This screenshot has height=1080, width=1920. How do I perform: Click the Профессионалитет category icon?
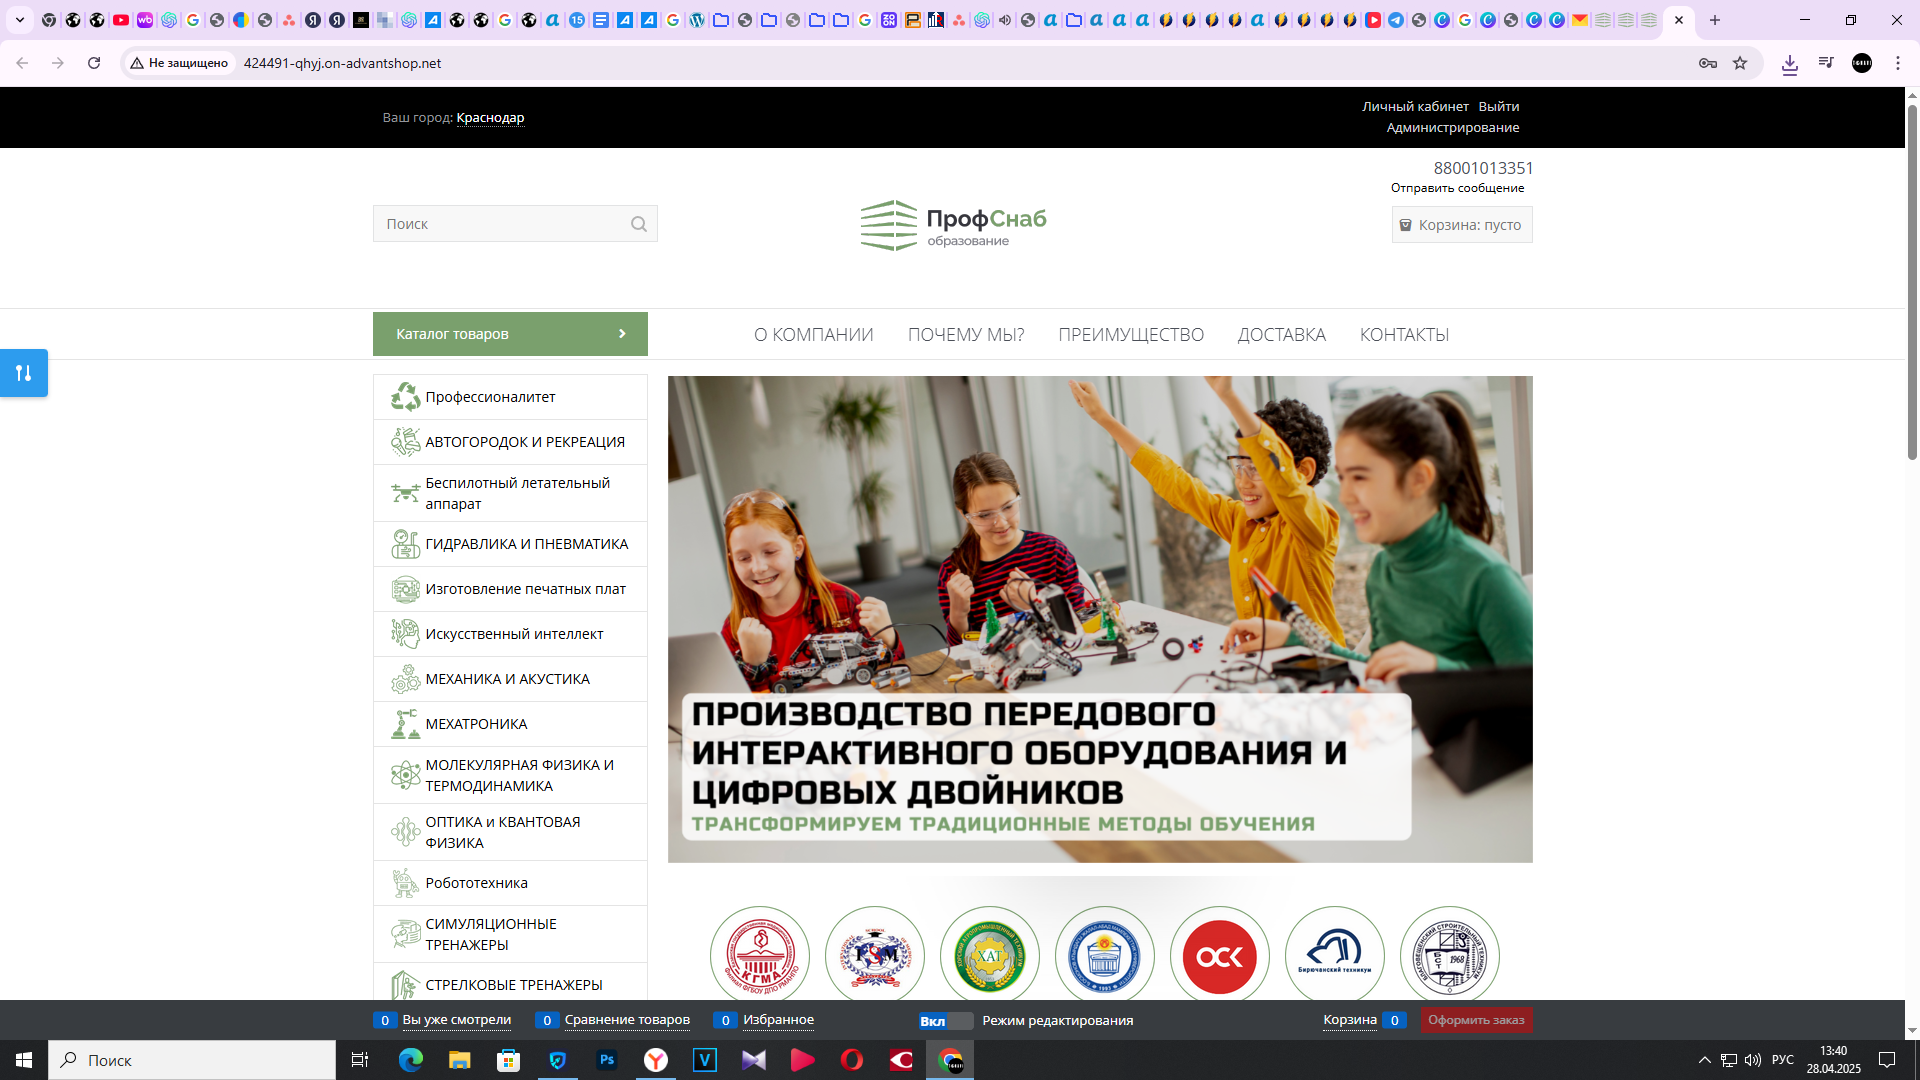coord(405,397)
